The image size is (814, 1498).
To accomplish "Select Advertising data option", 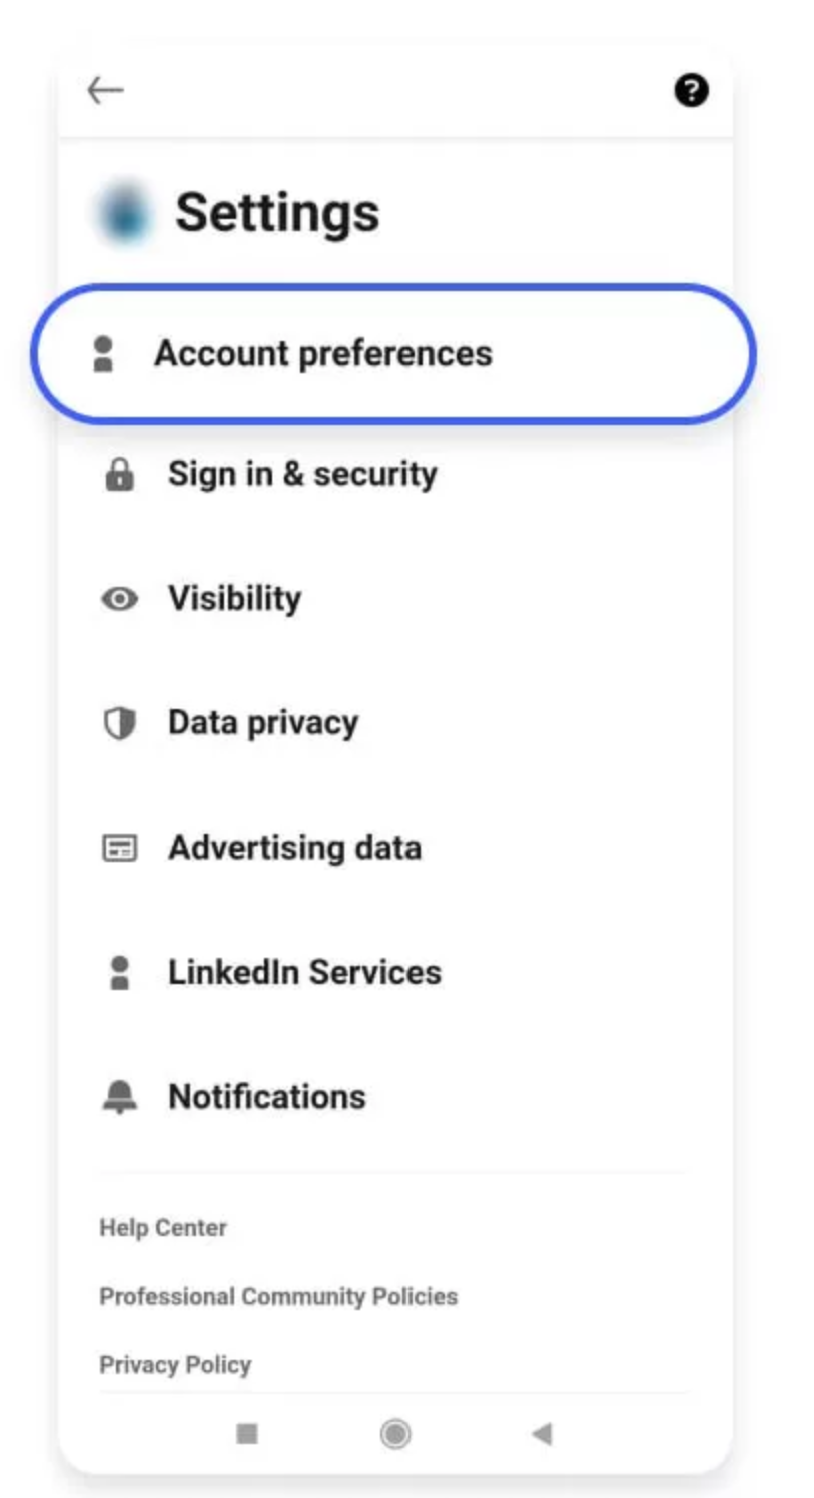I will pyautogui.click(x=294, y=848).
